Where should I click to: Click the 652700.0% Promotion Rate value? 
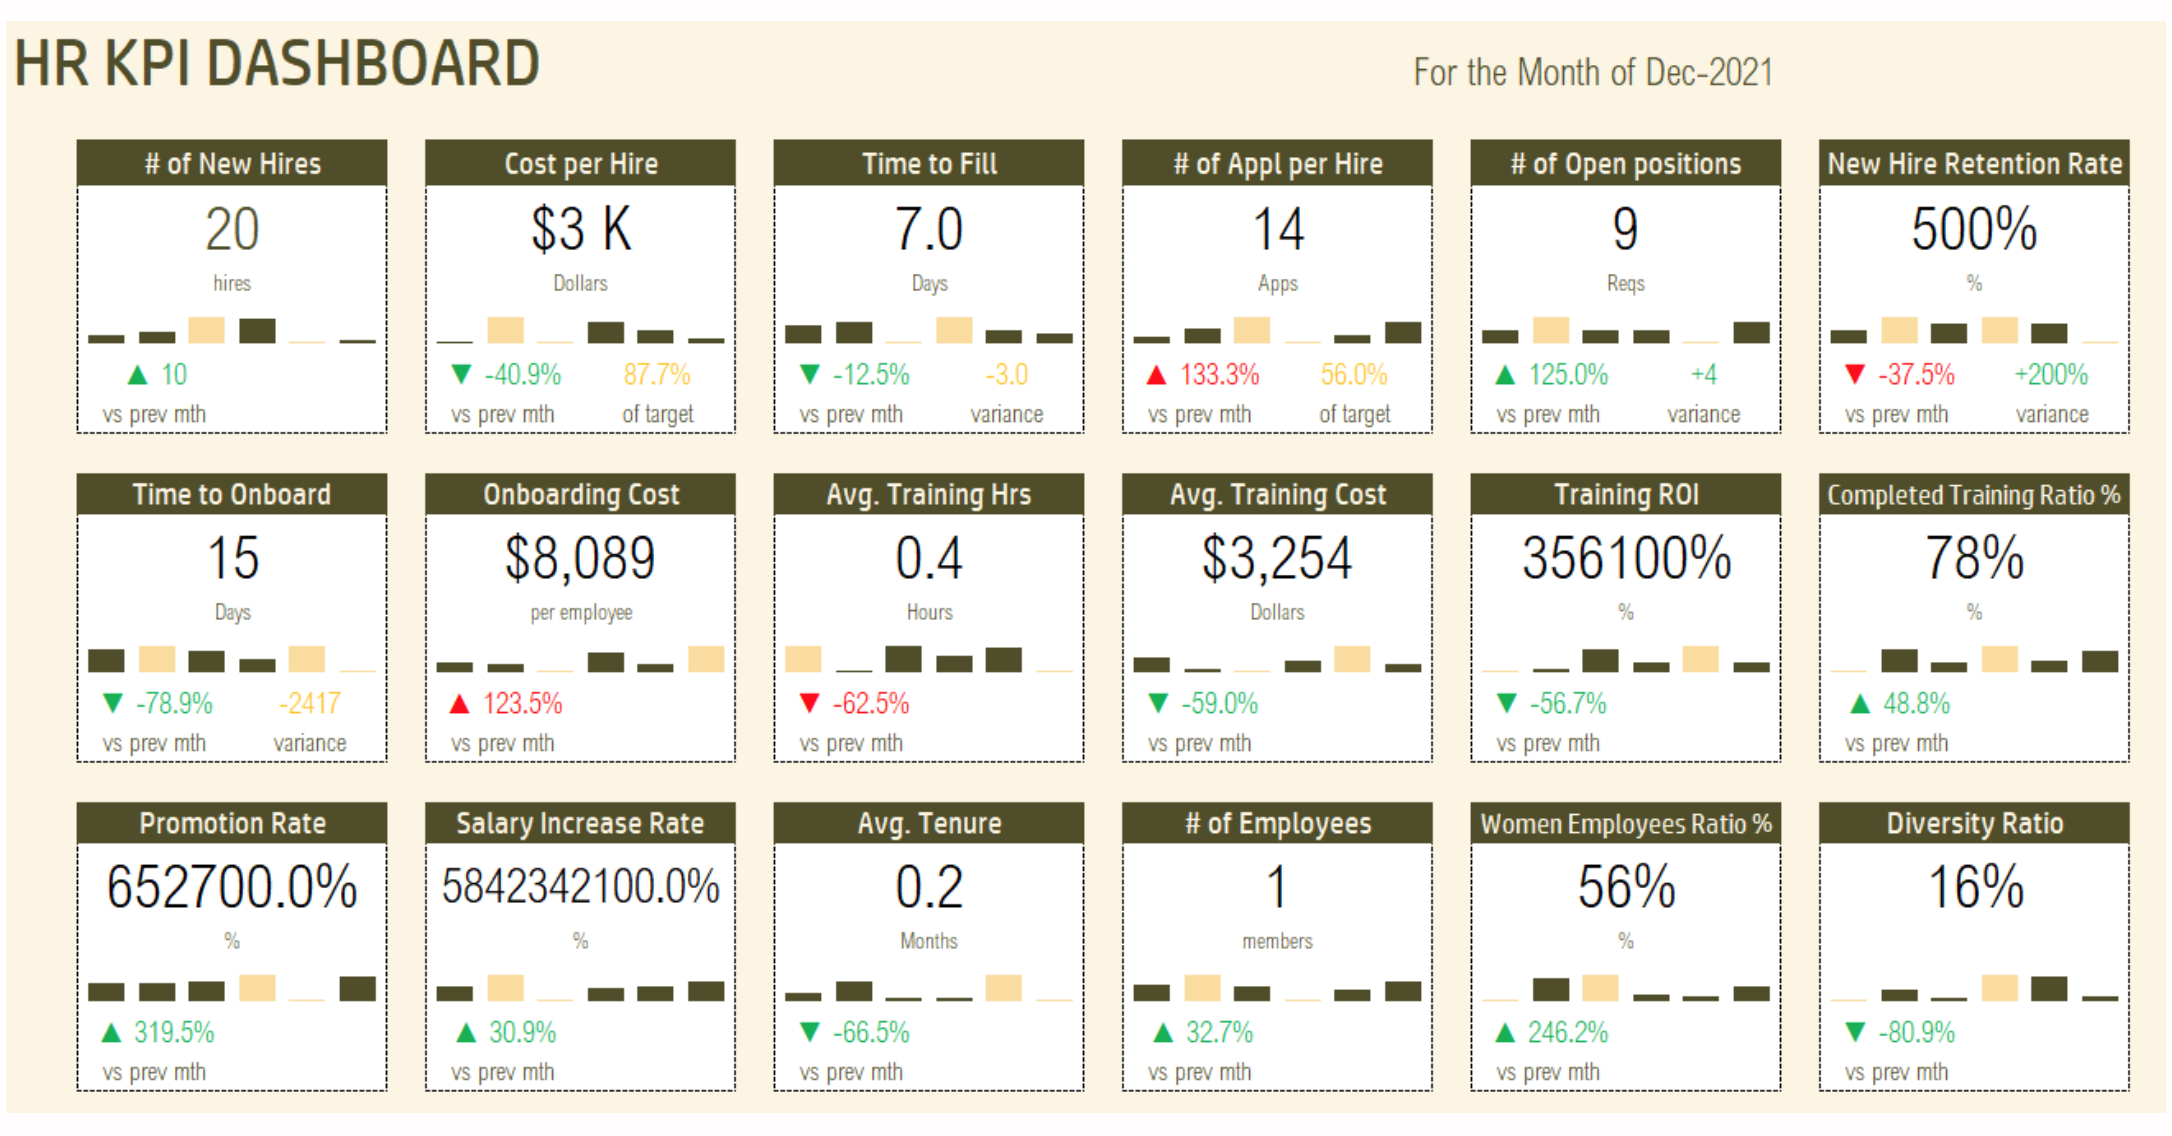(232, 887)
